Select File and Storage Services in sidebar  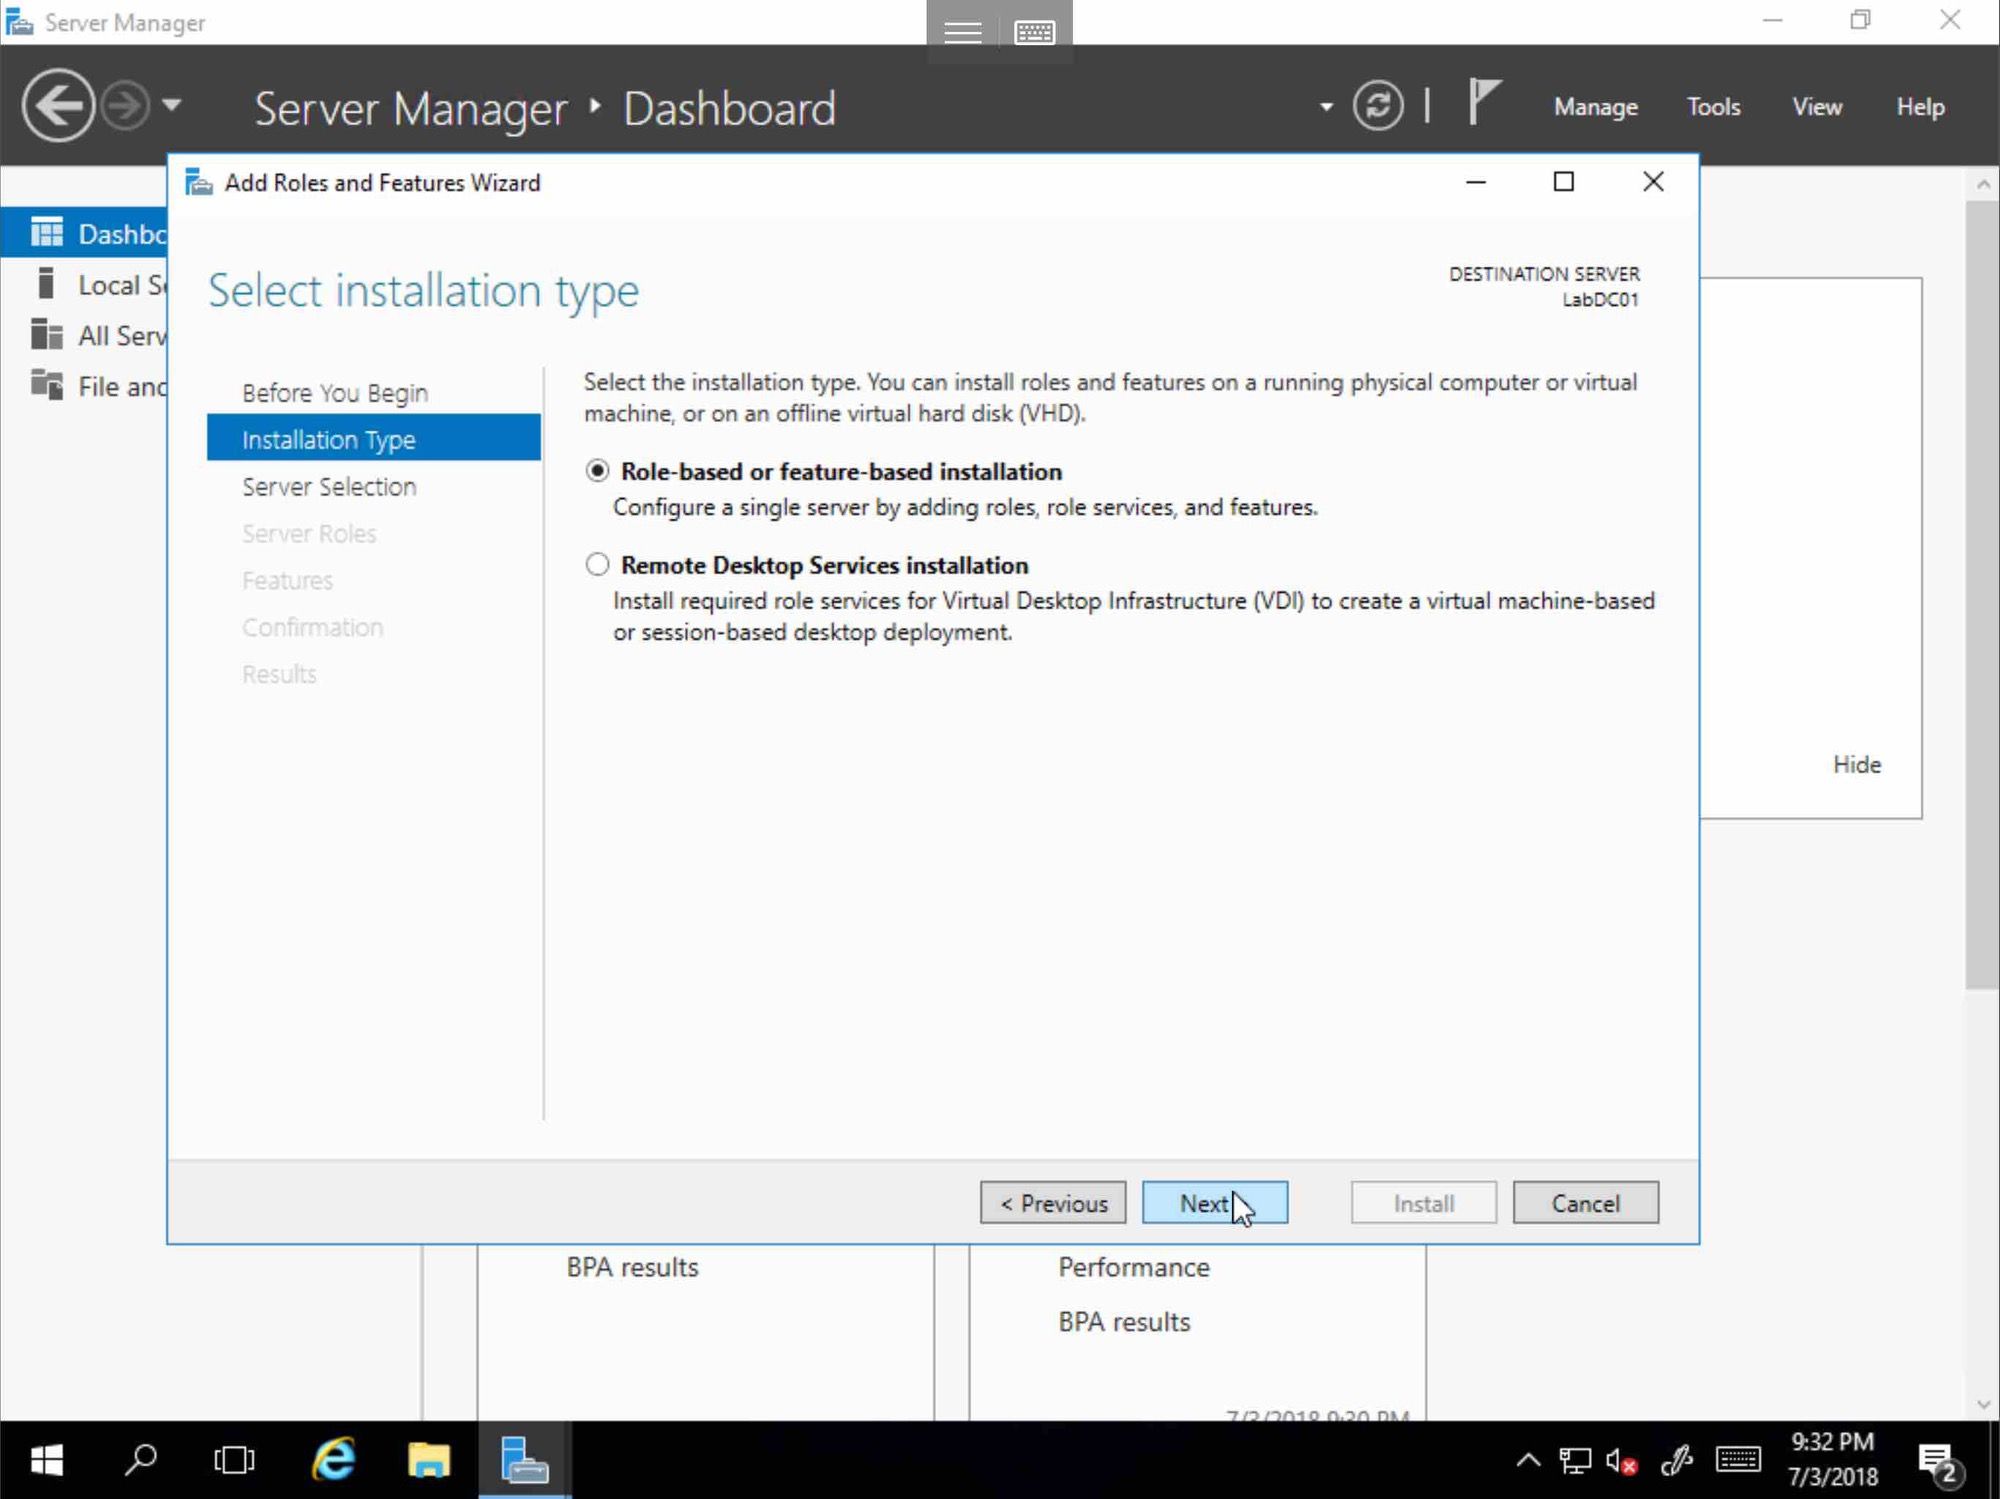85,386
